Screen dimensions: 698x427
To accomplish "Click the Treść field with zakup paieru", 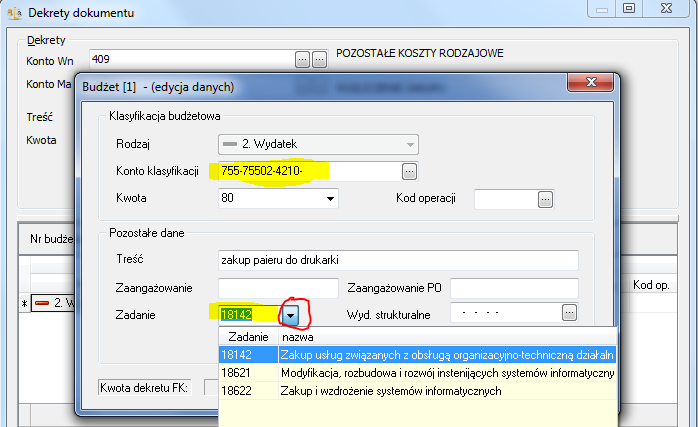I will 398,260.
